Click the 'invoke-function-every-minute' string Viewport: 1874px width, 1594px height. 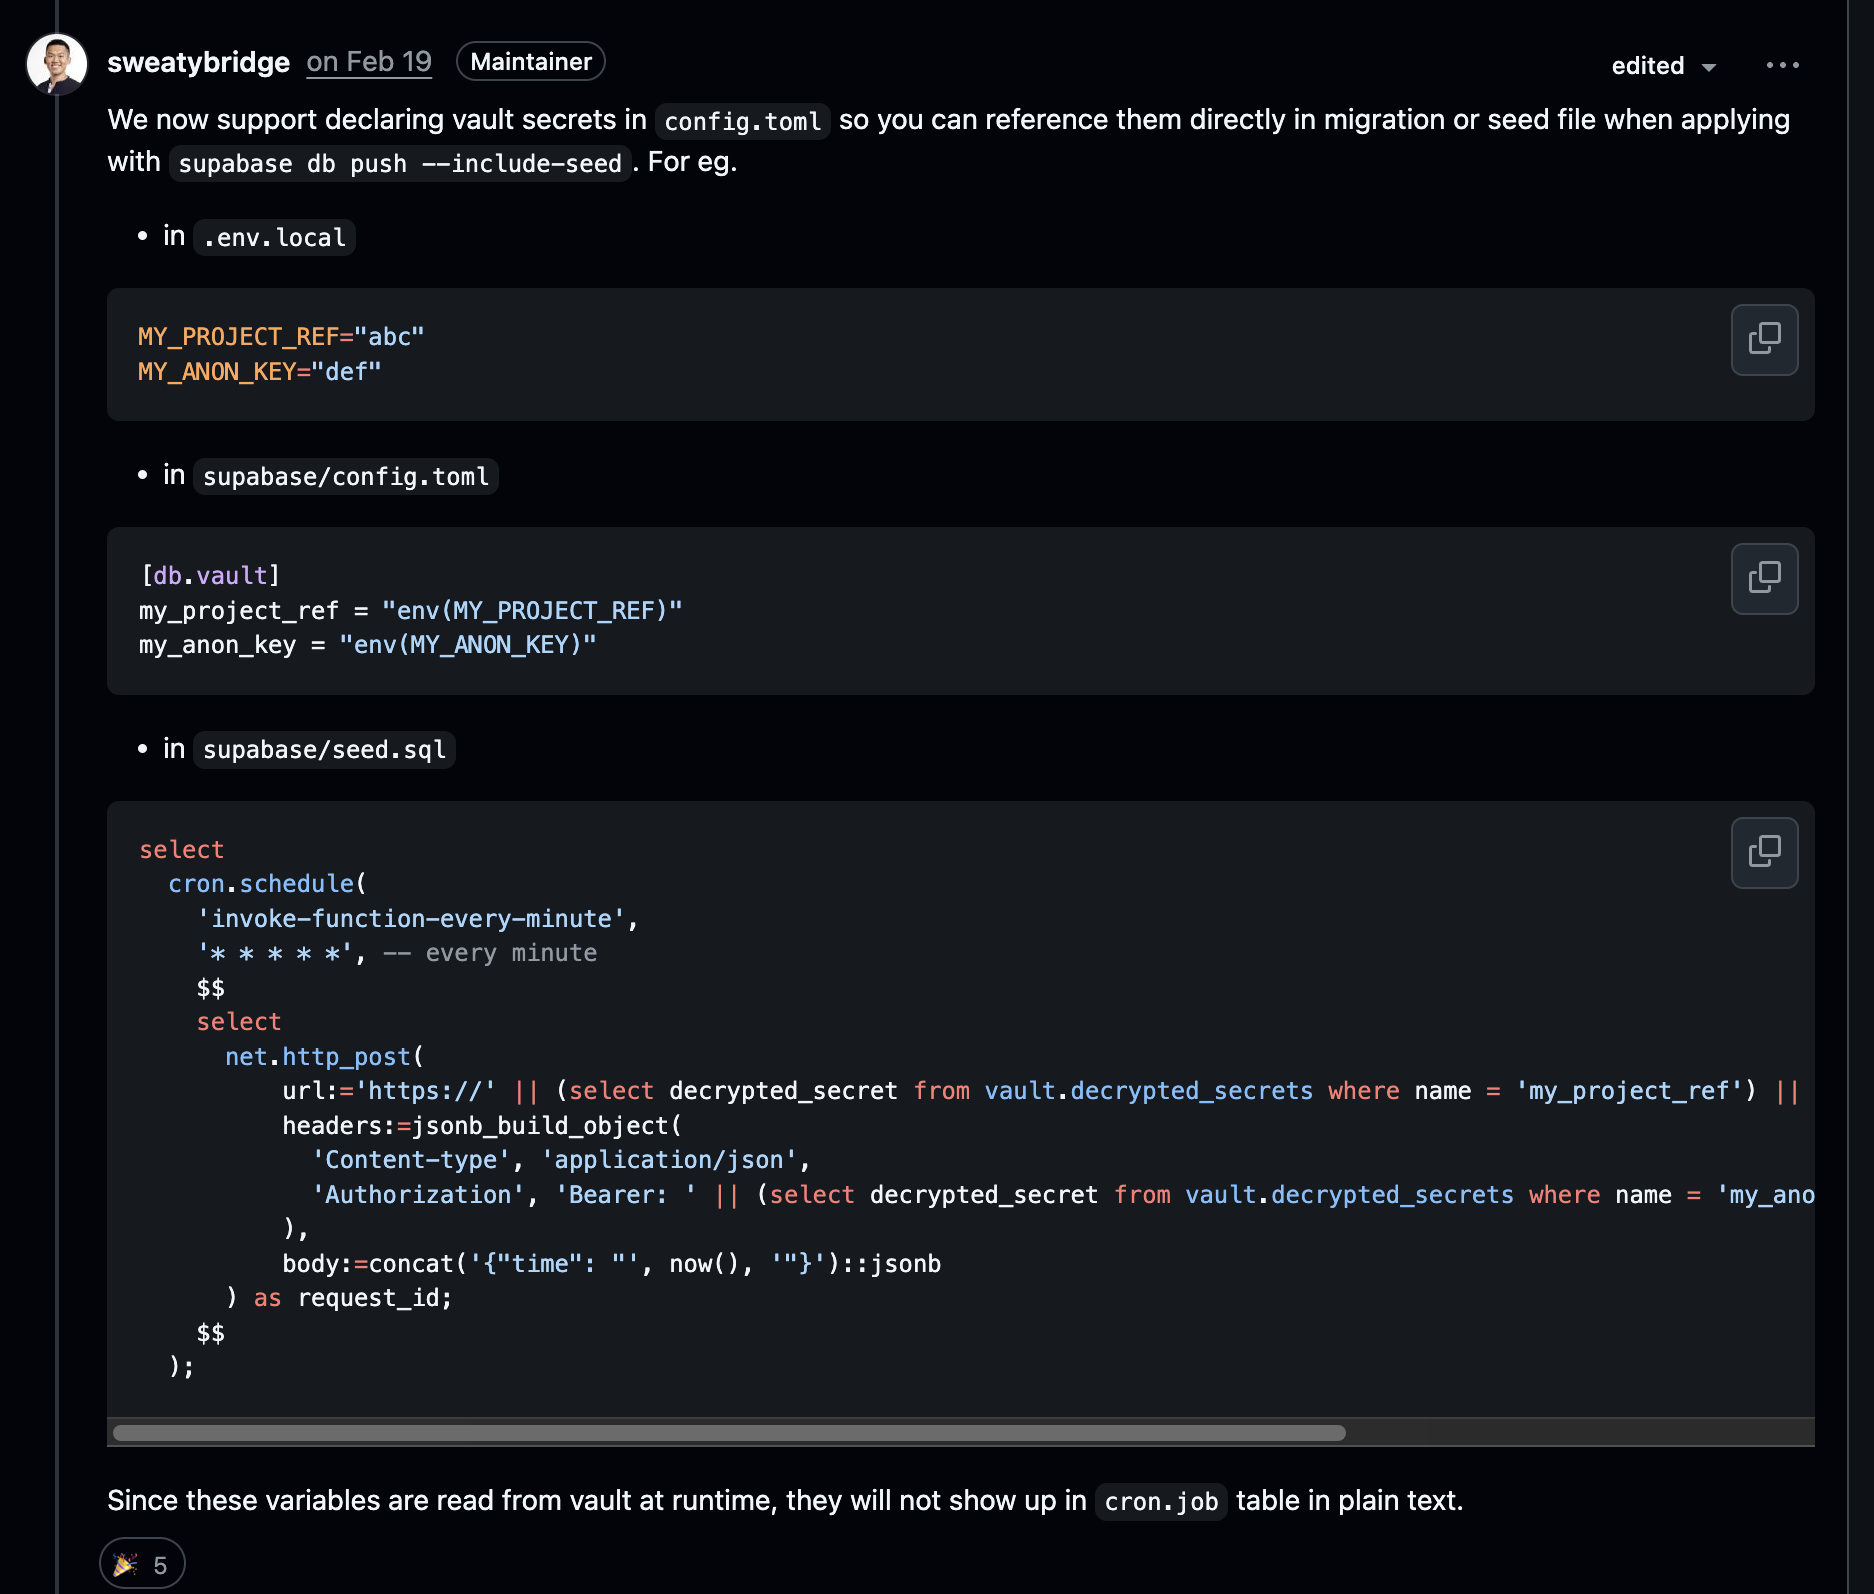point(411,918)
